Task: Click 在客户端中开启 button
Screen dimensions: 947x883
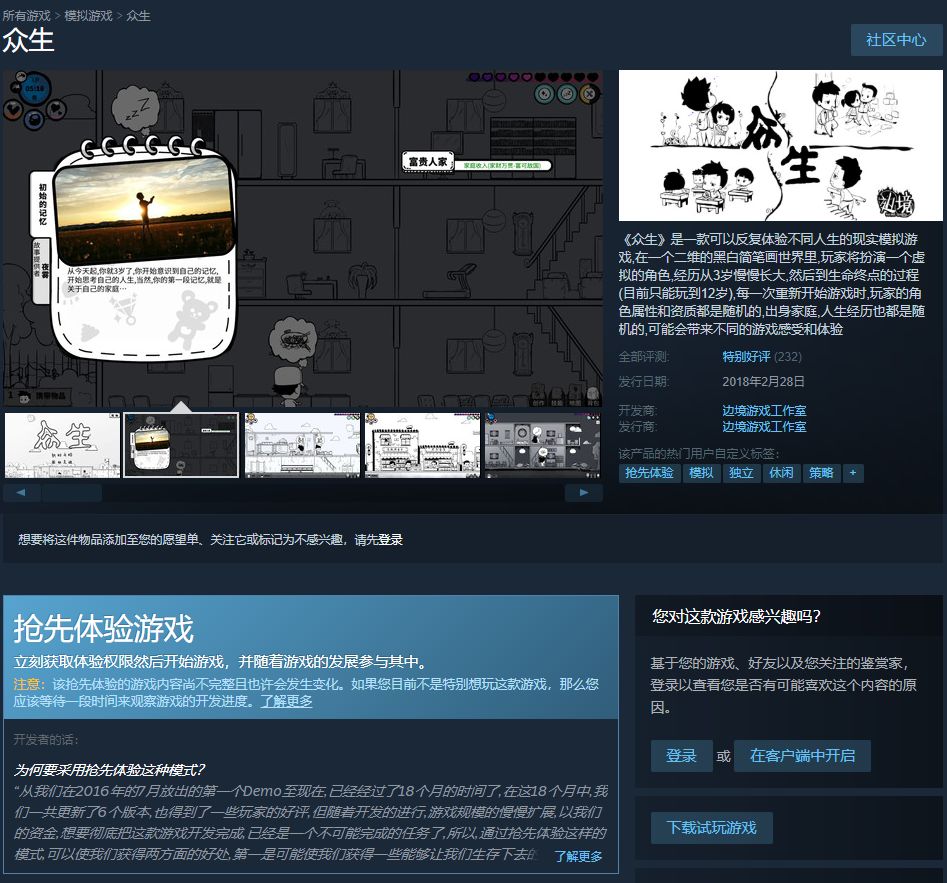Action: 802,756
